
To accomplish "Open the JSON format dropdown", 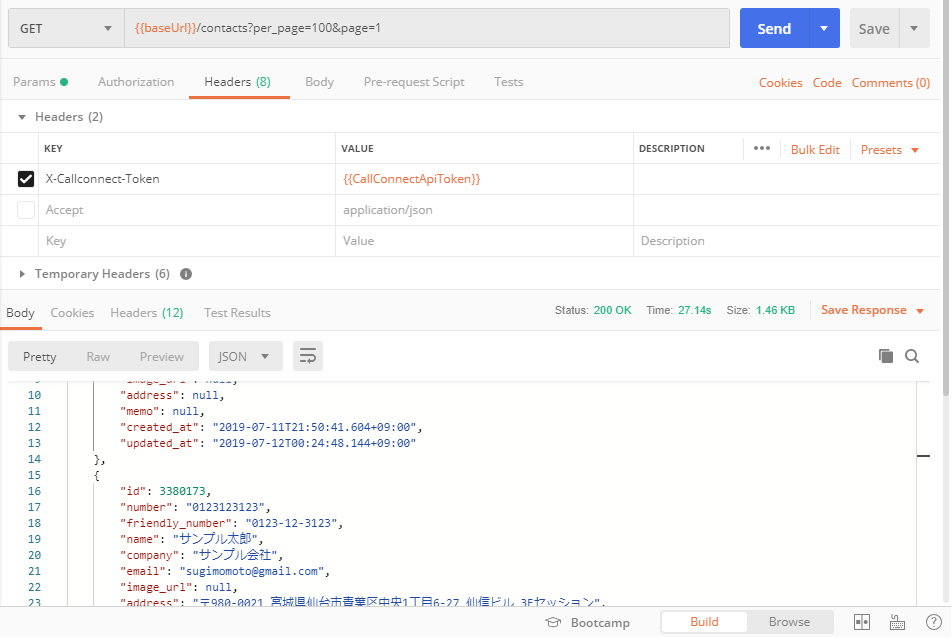I will point(246,356).
